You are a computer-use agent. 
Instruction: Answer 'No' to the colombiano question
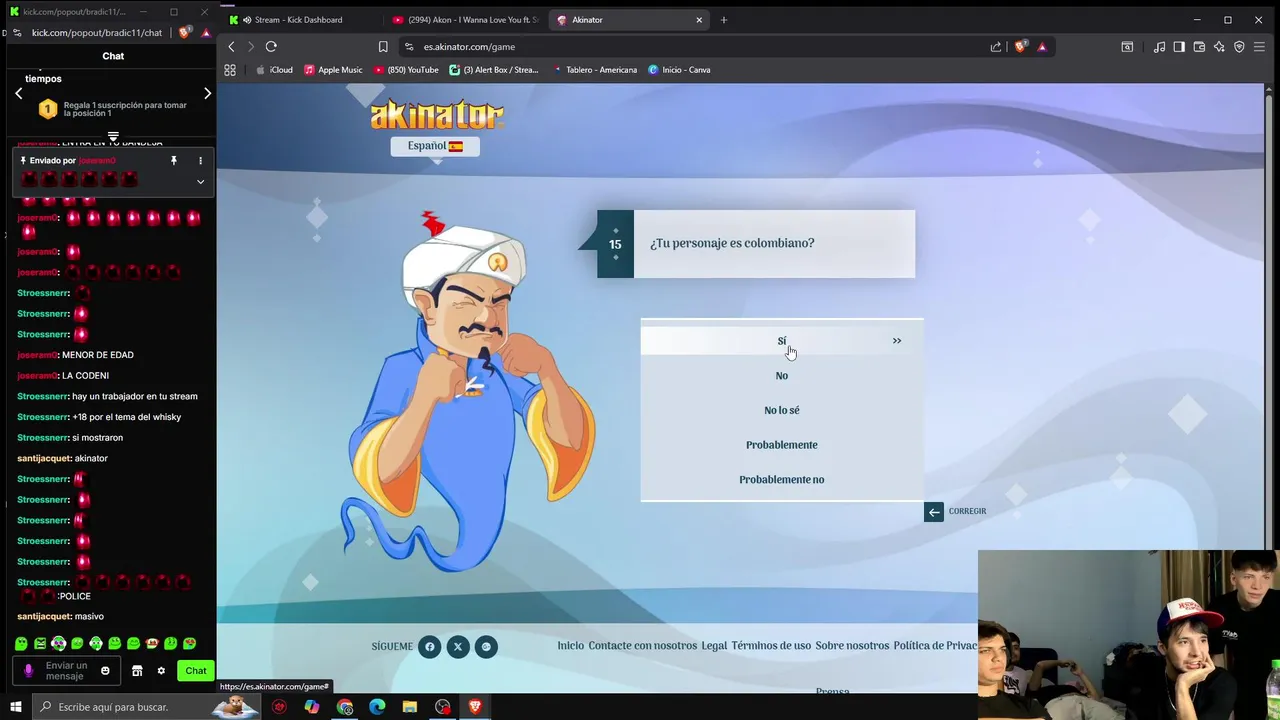tap(782, 376)
